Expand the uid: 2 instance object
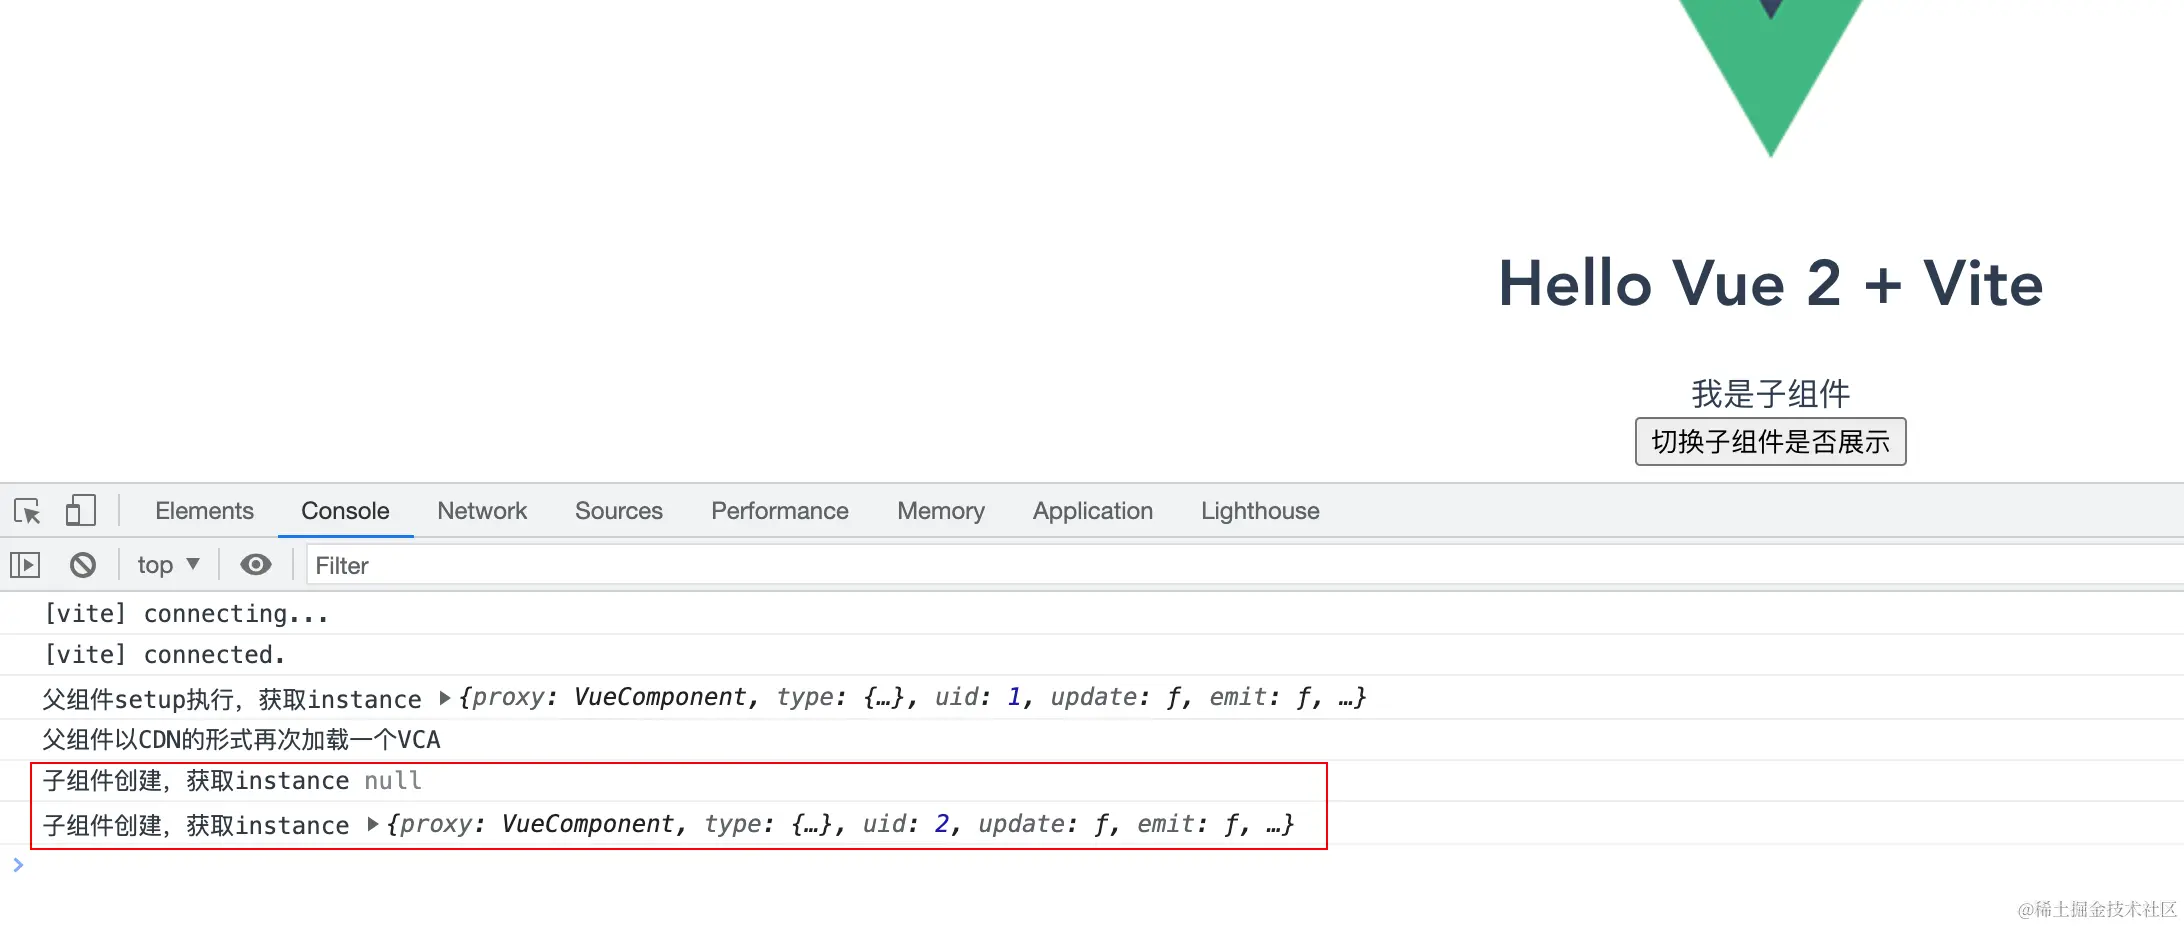This screenshot has height=926, width=2184. coord(373,825)
